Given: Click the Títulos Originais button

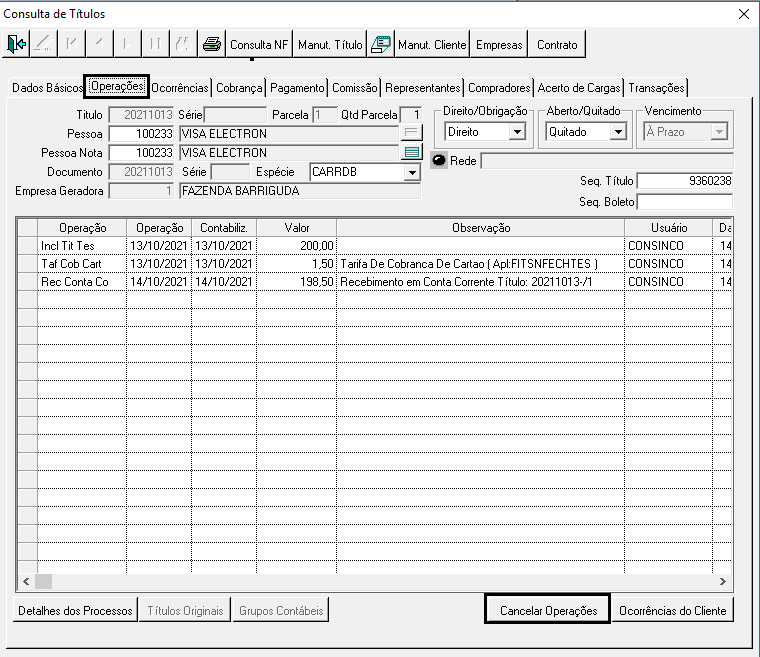Looking at the screenshot, I should click(x=185, y=610).
